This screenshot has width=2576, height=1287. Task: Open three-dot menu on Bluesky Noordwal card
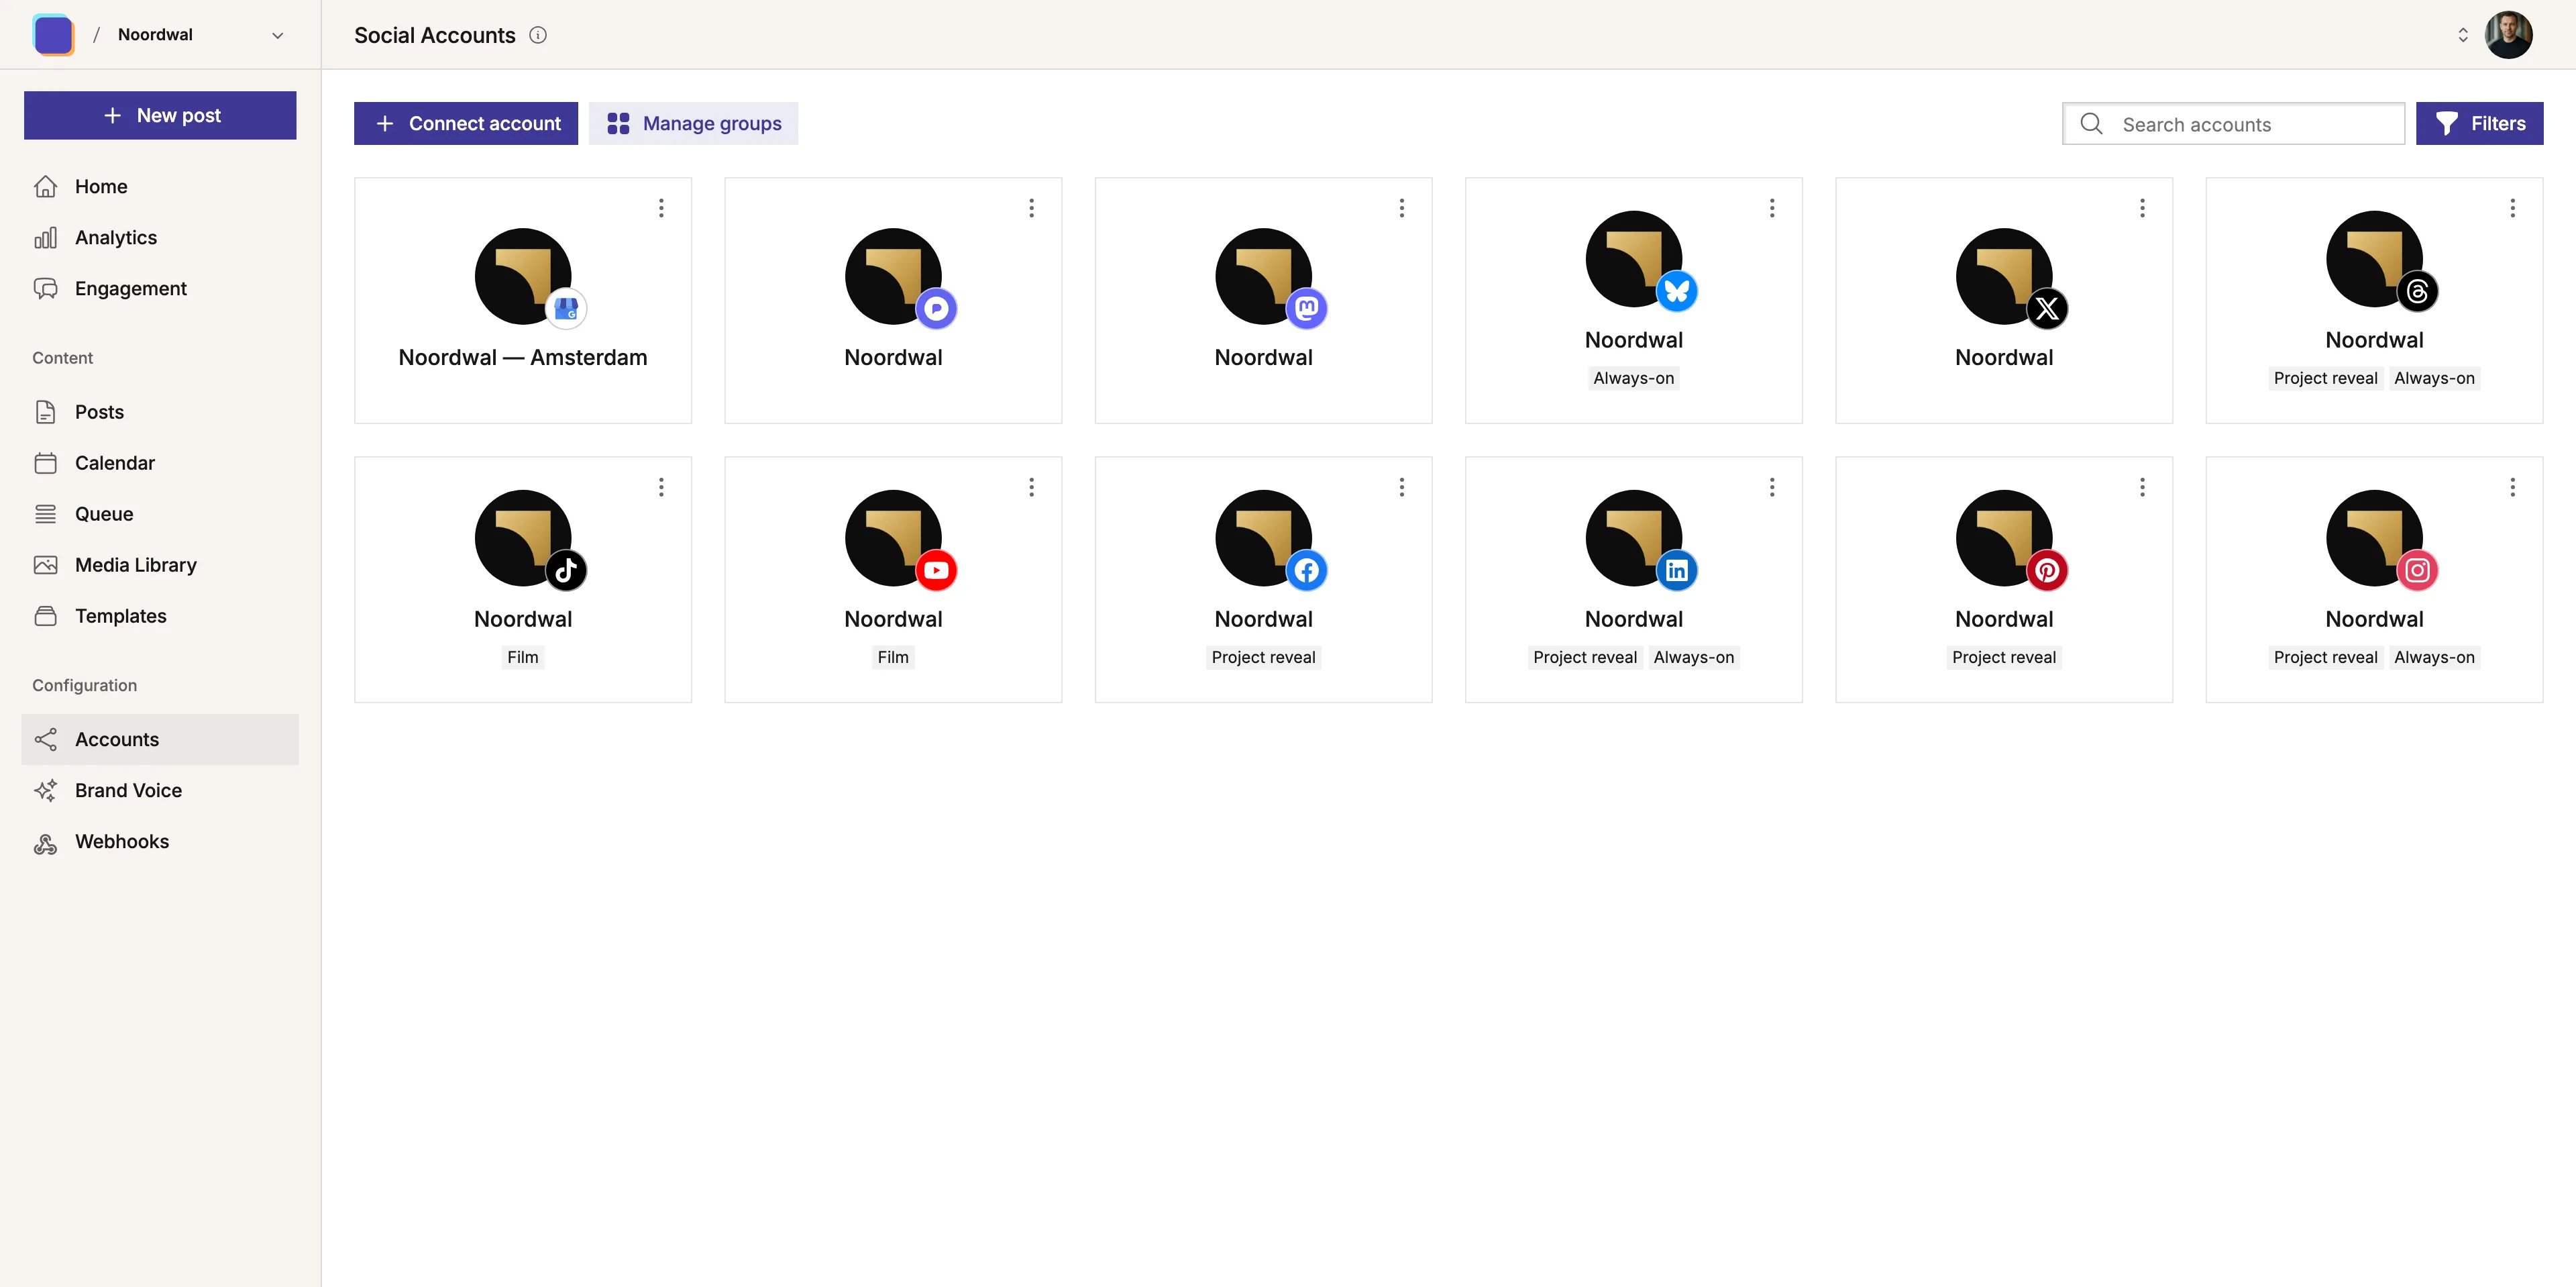coord(1772,208)
